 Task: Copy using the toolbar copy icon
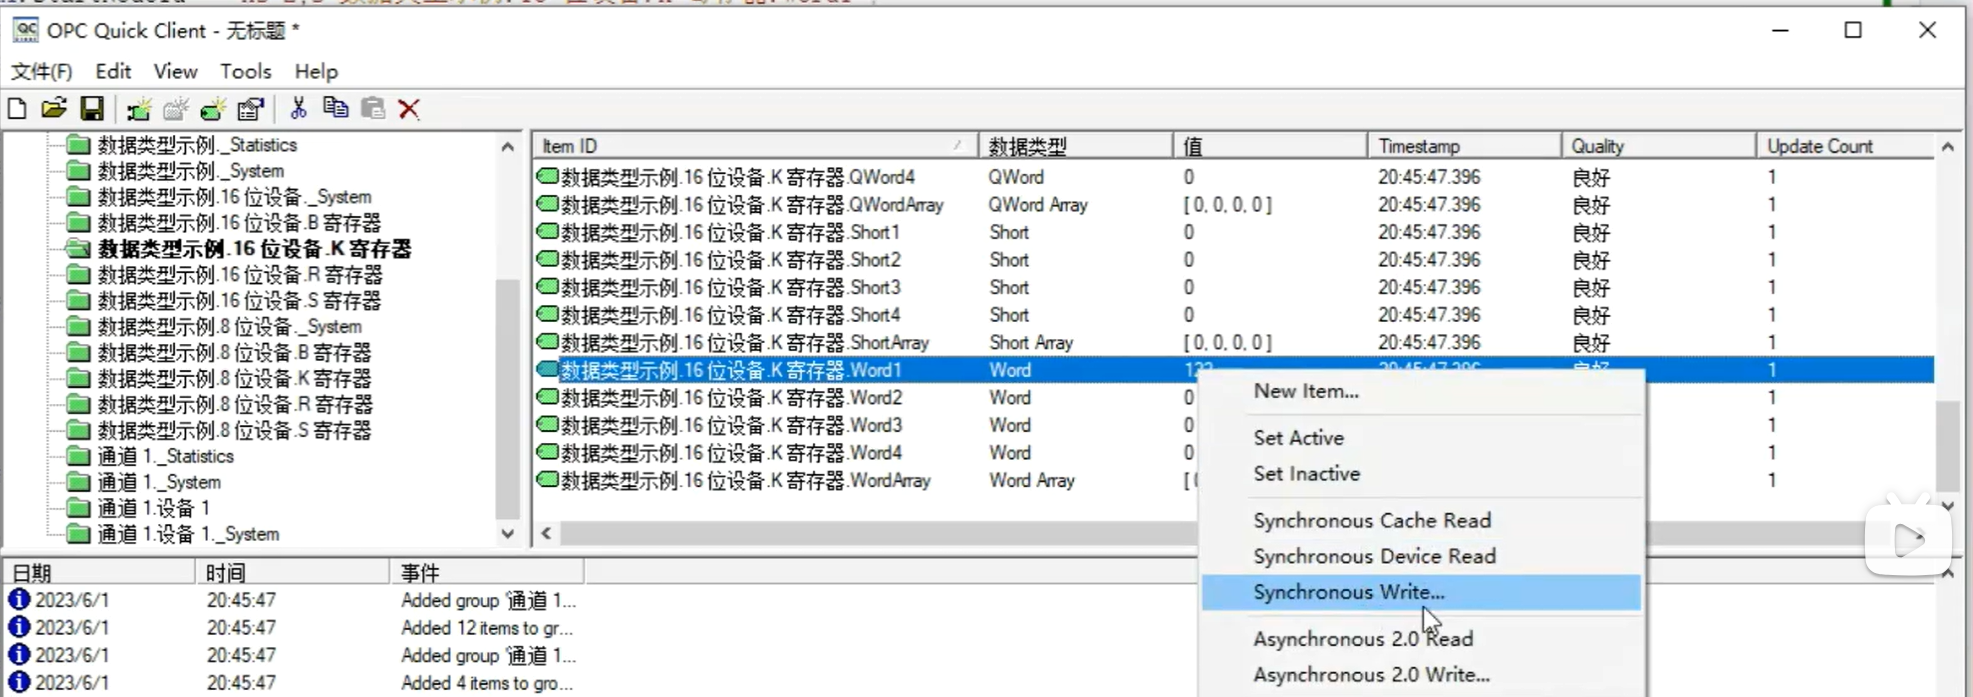point(335,109)
